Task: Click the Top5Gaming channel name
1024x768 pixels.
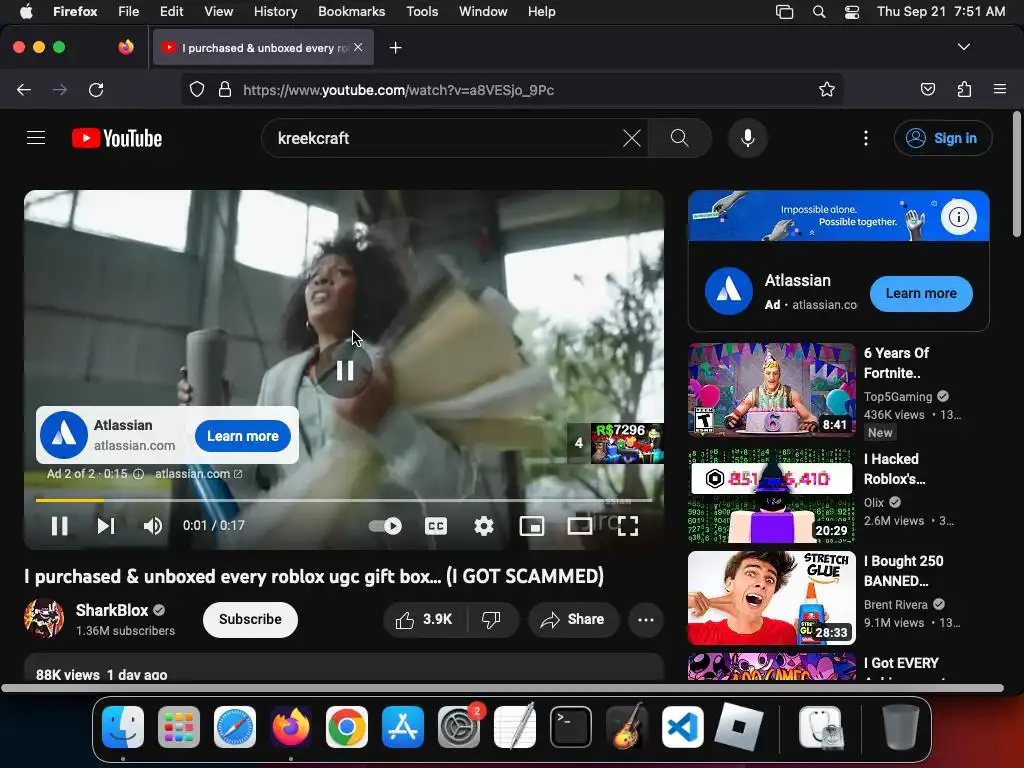Action: [898, 396]
